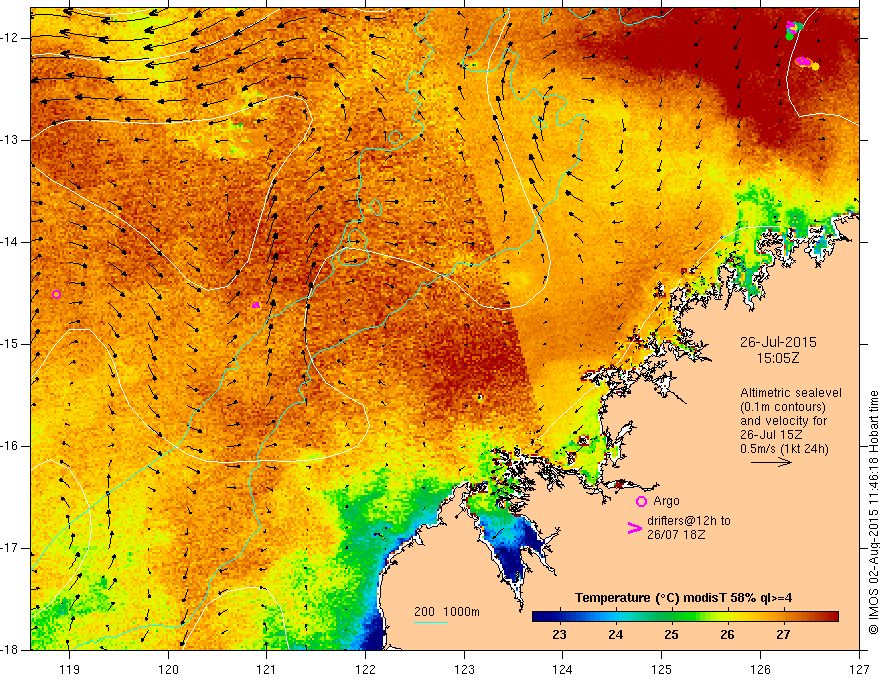Image resolution: width=880 pixels, height=680 pixels.
Task: Click the colorbar tick label 27
Action: [783, 635]
